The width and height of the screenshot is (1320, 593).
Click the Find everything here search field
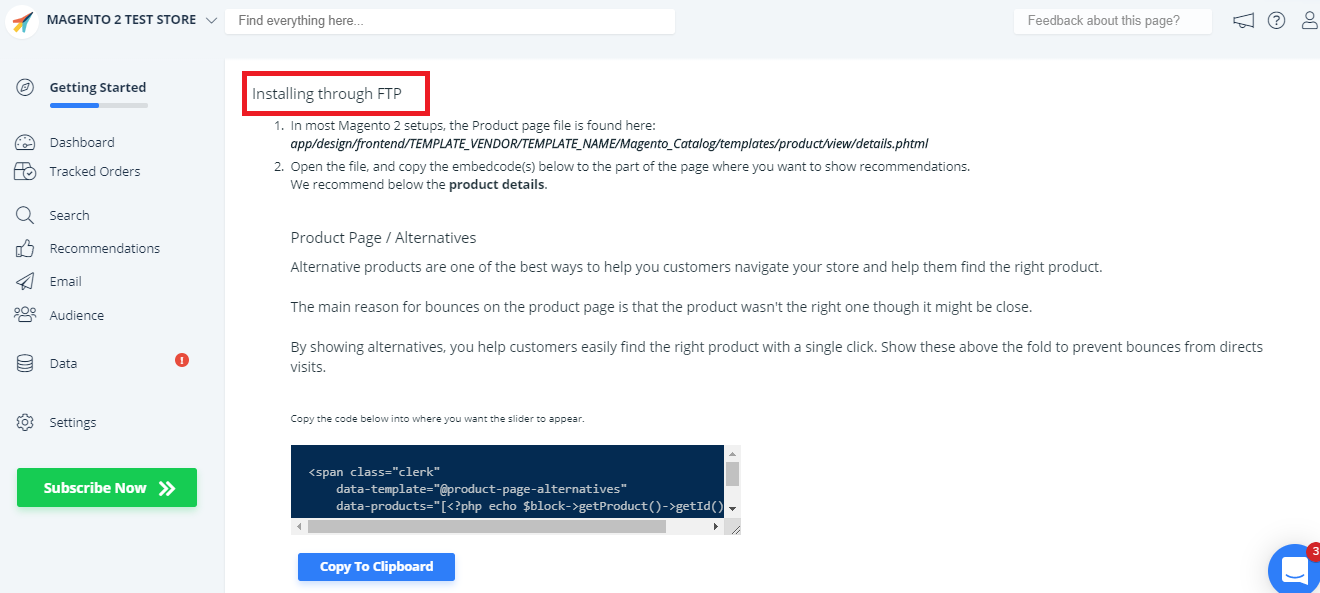click(449, 21)
